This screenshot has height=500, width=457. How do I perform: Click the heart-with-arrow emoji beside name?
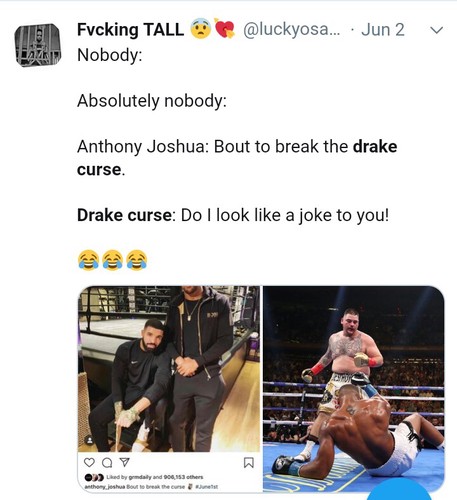click(x=224, y=28)
